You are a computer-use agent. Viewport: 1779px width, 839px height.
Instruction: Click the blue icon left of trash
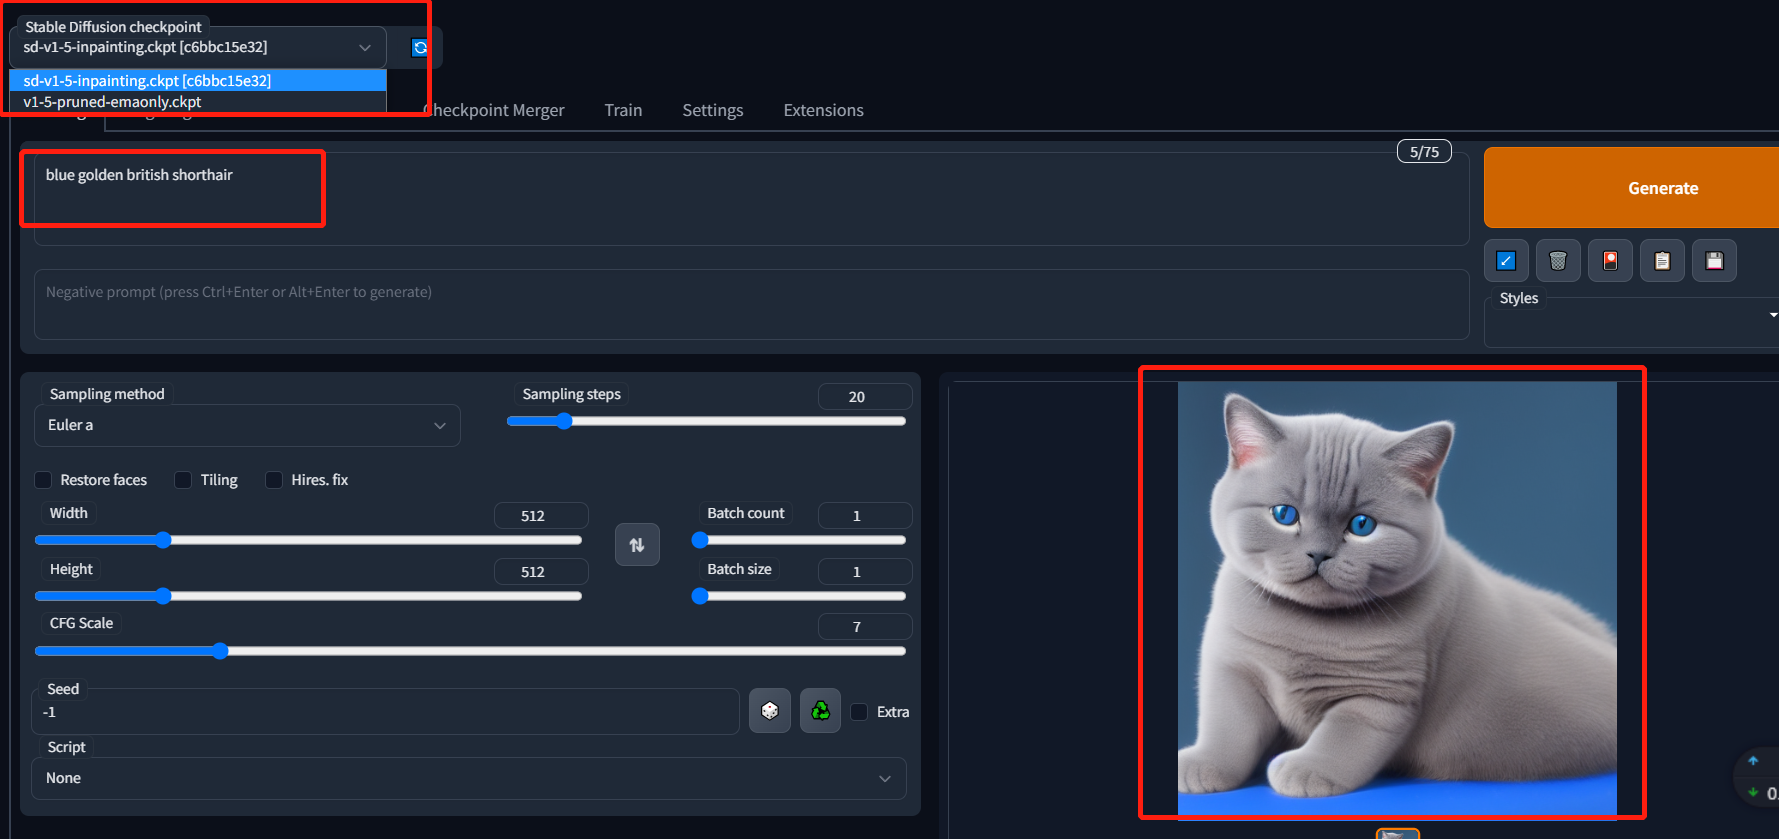pyautogui.click(x=1506, y=261)
